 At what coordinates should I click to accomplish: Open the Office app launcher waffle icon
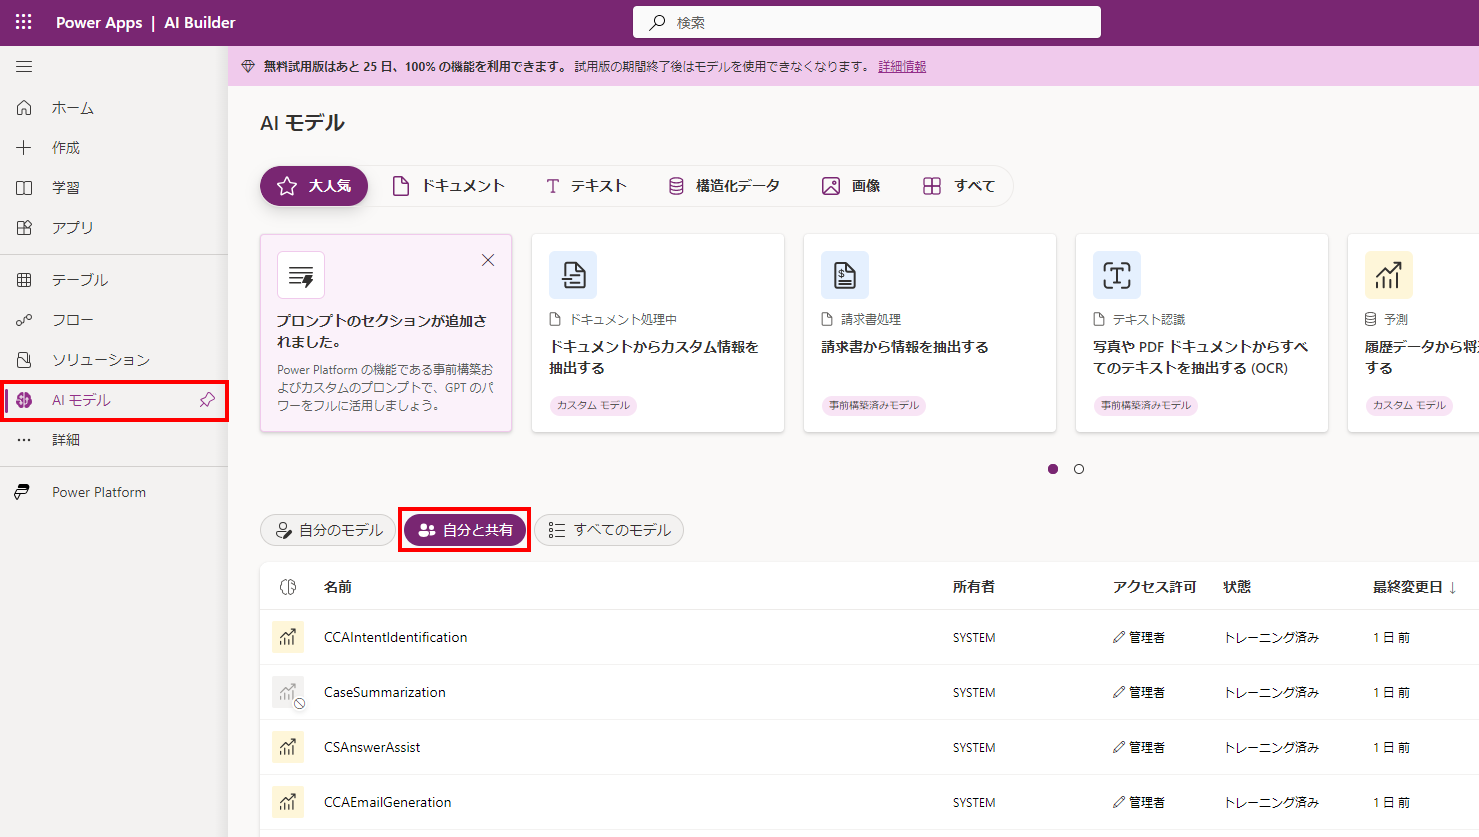(23, 21)
